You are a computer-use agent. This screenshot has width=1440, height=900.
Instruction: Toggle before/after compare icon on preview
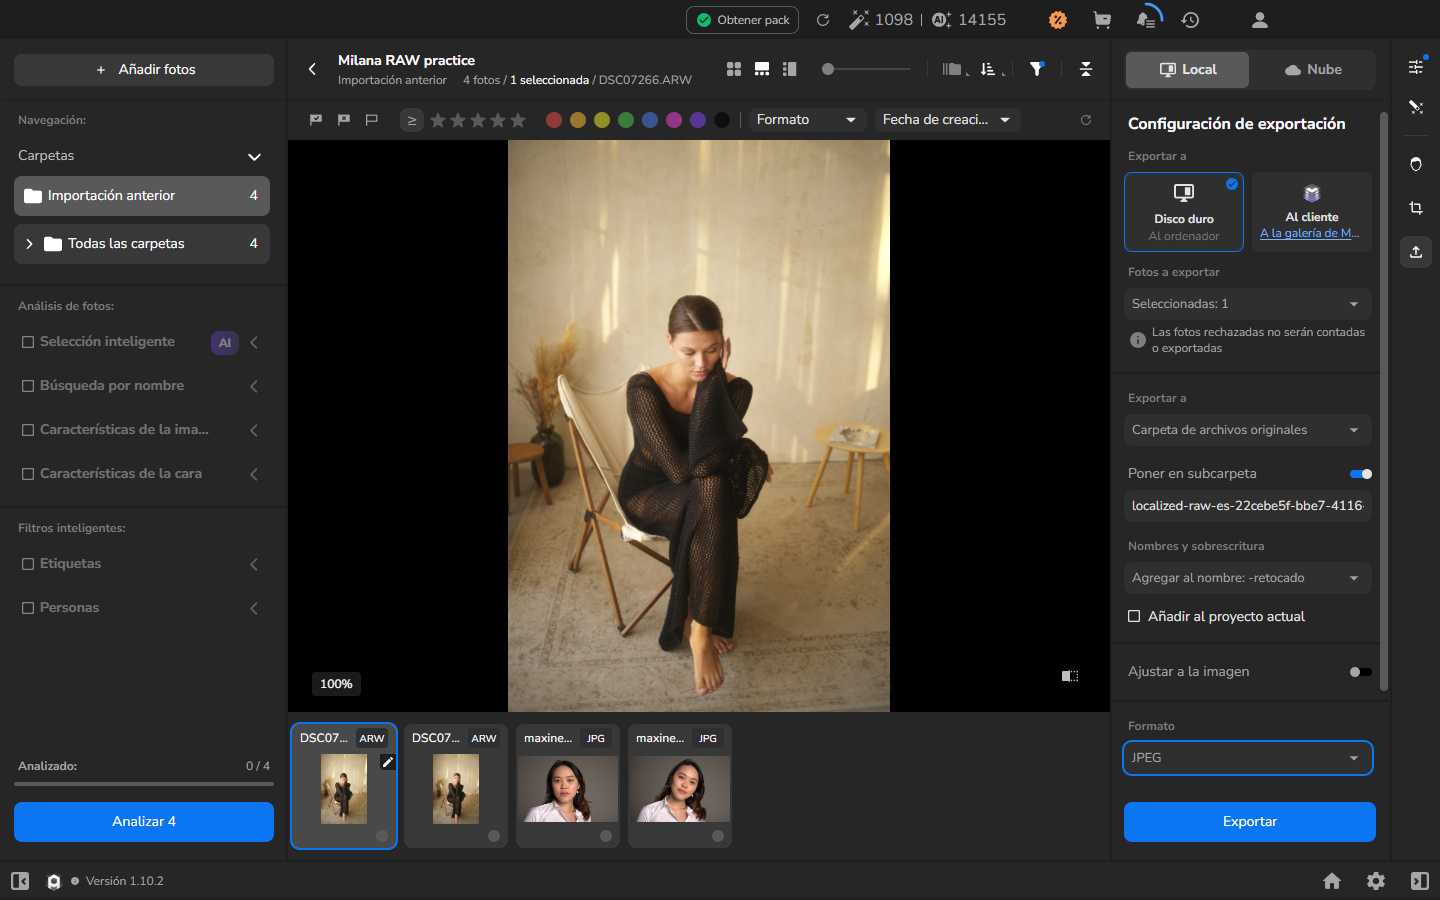(1070, 676)
